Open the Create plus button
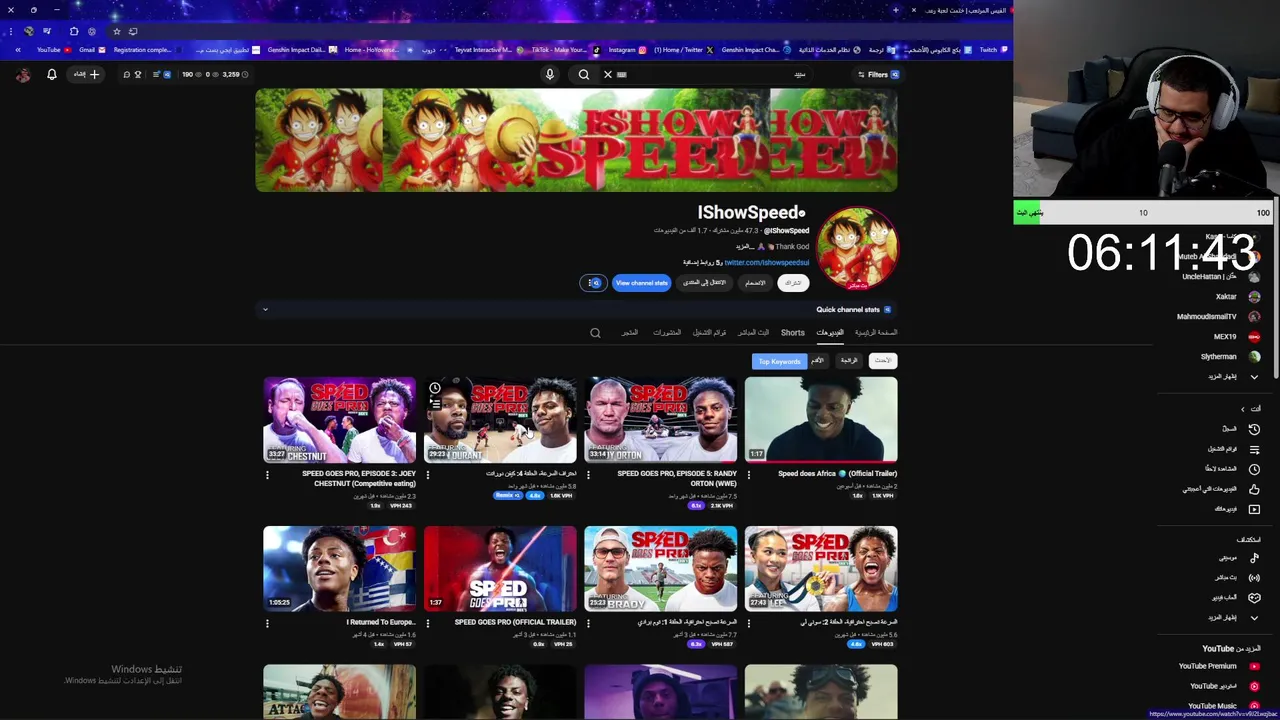 pyautogui.click(x=88, y=74)
